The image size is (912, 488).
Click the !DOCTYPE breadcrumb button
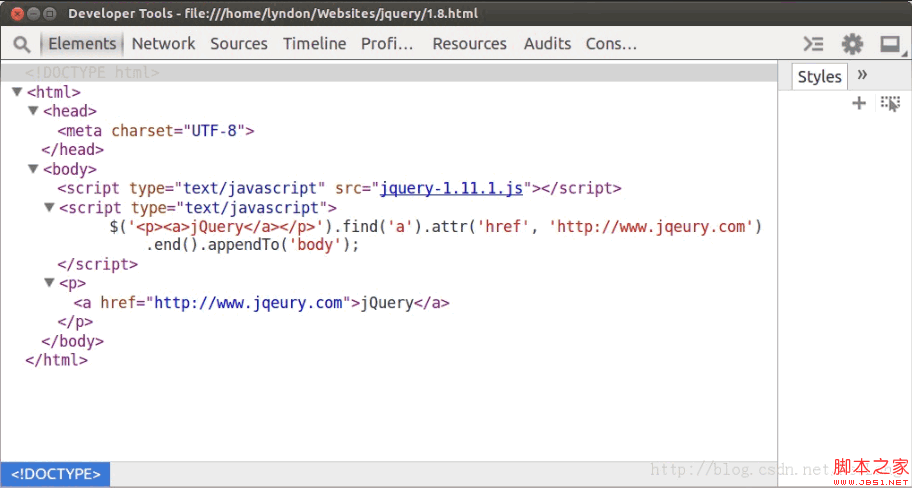55,474
